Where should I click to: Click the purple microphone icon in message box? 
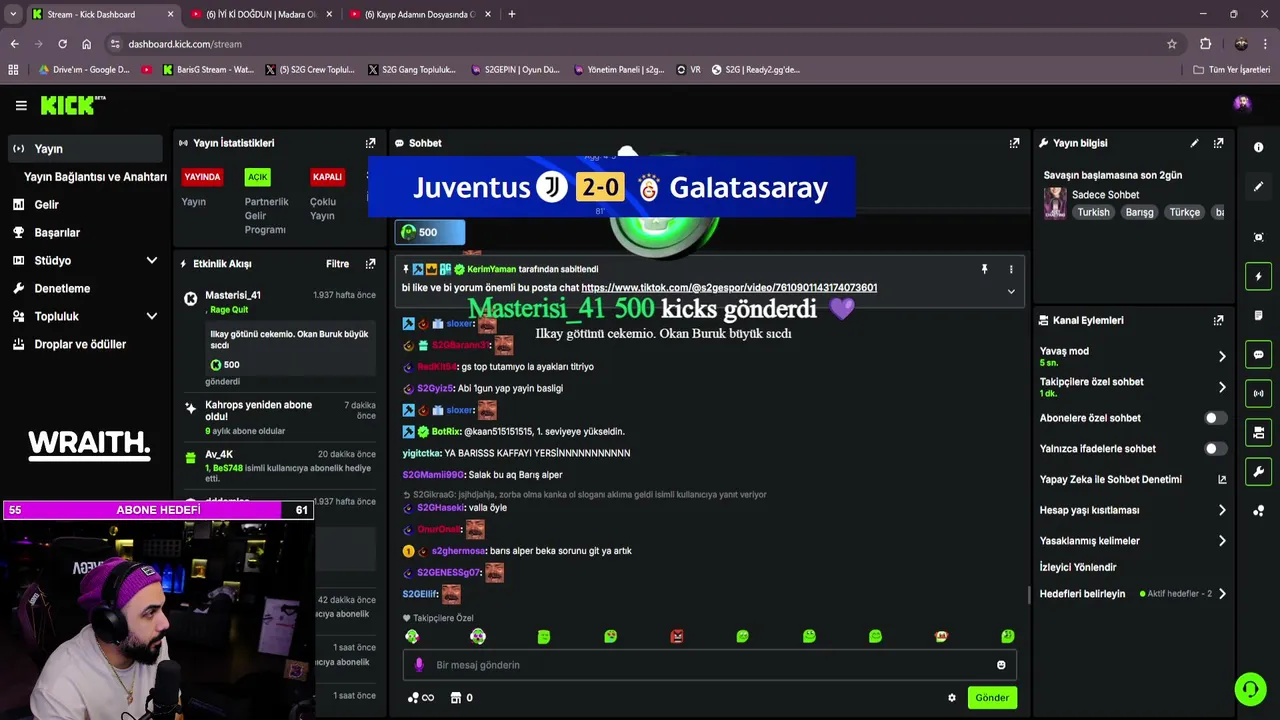[419, 665]
